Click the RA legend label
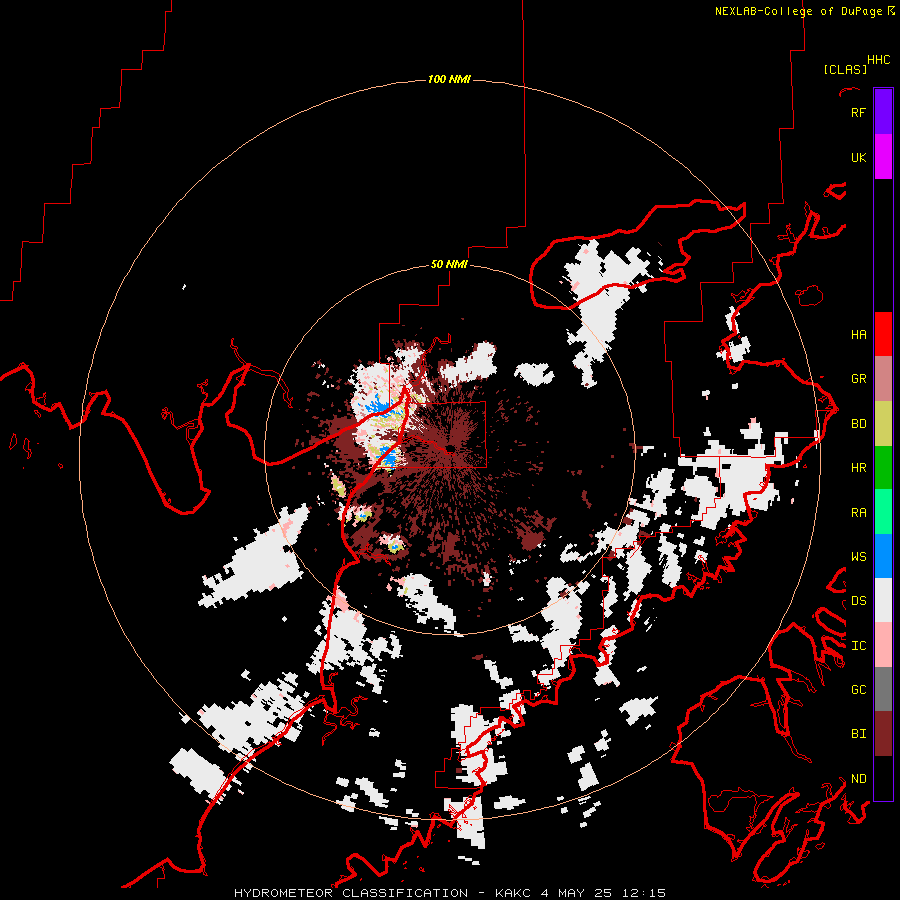This screenshot has width=900, height=900. 858,513
